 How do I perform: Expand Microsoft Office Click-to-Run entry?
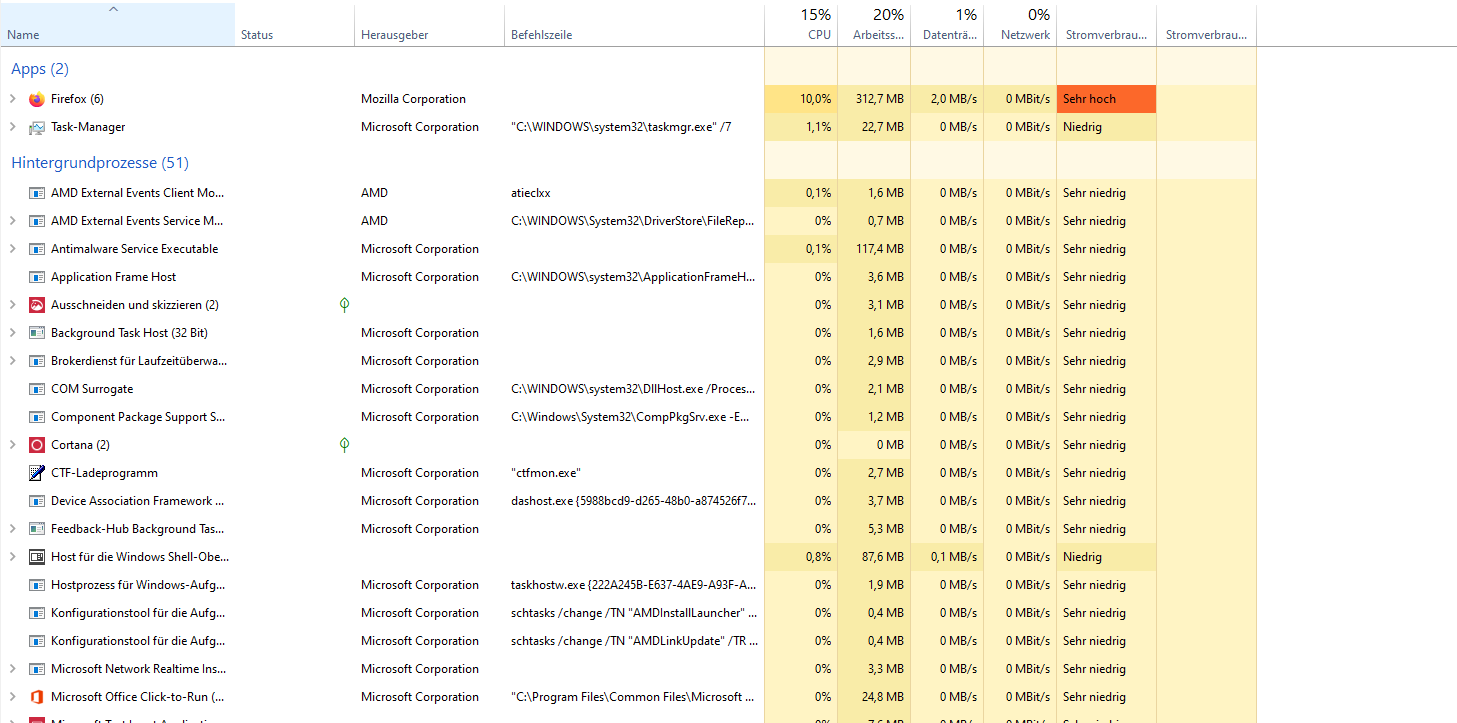click(13, 697)
